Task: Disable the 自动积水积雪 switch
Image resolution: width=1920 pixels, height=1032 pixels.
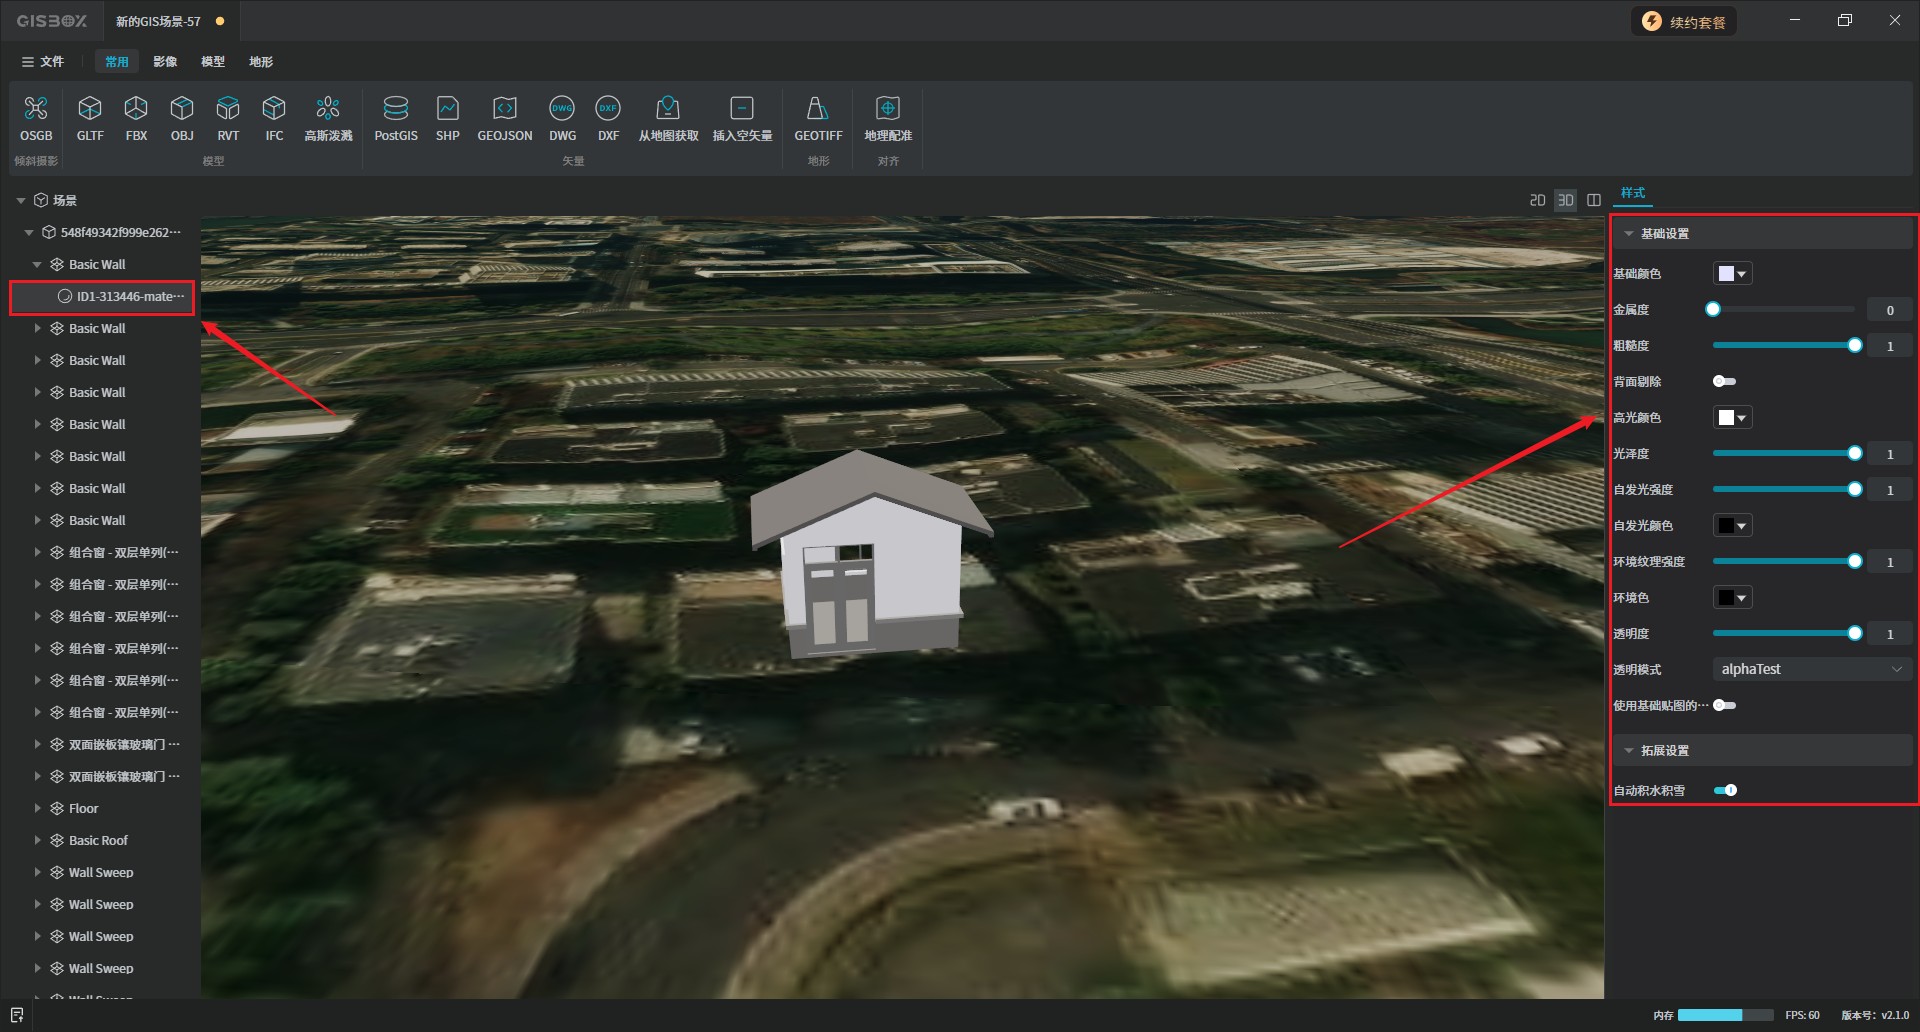Action: [1725, 790]
